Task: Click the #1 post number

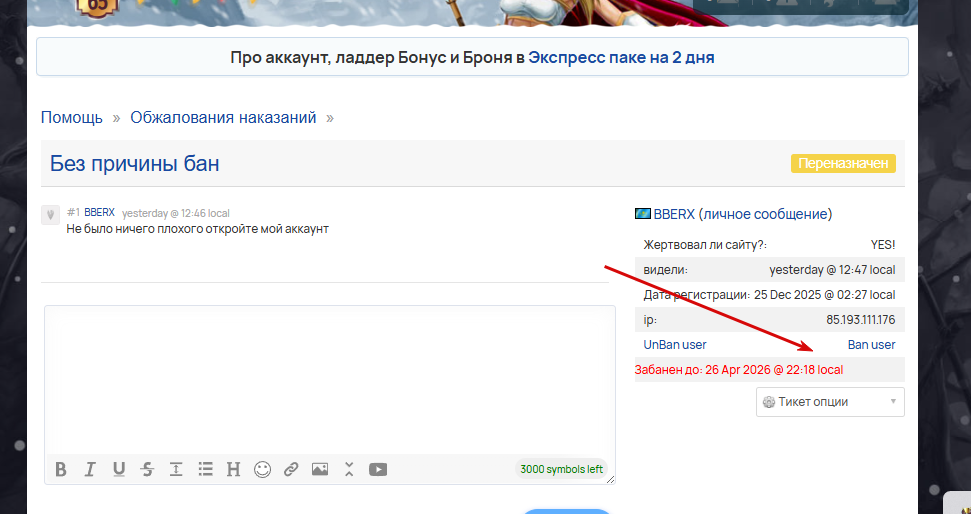Action: tap(73, 212)
